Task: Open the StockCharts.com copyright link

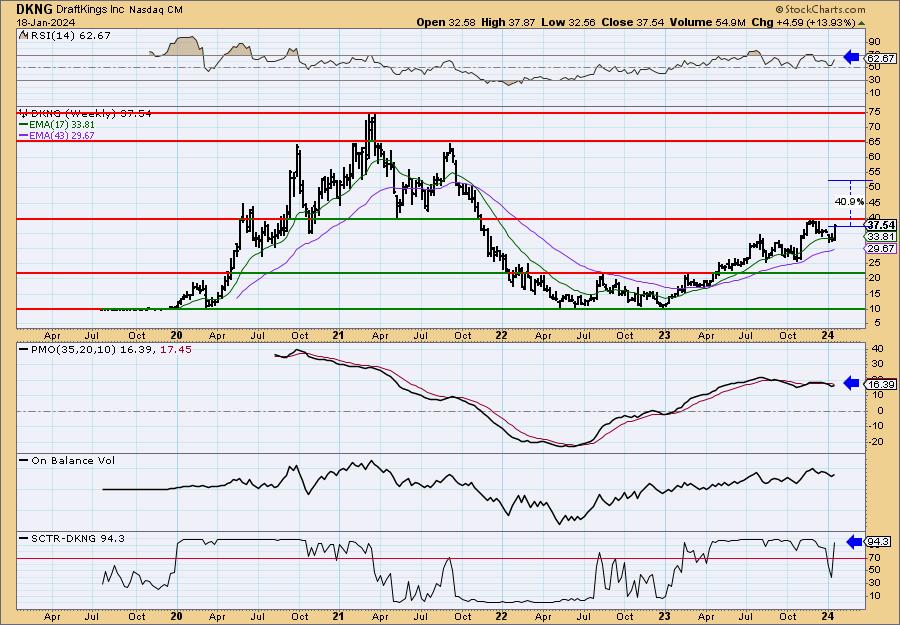Action: pyautogui.click(x=820, y=9)
